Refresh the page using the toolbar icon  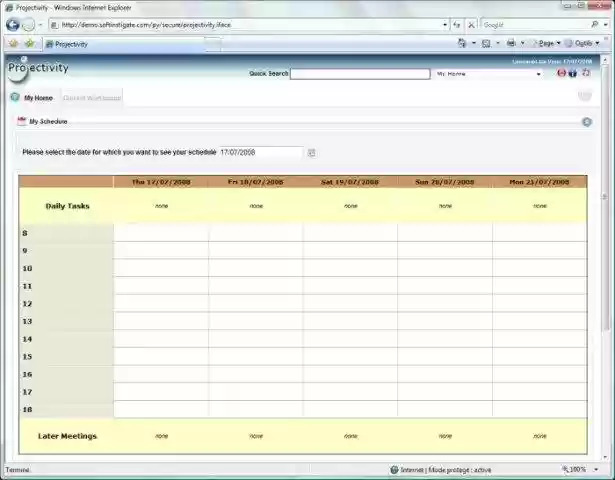[457, 25]
